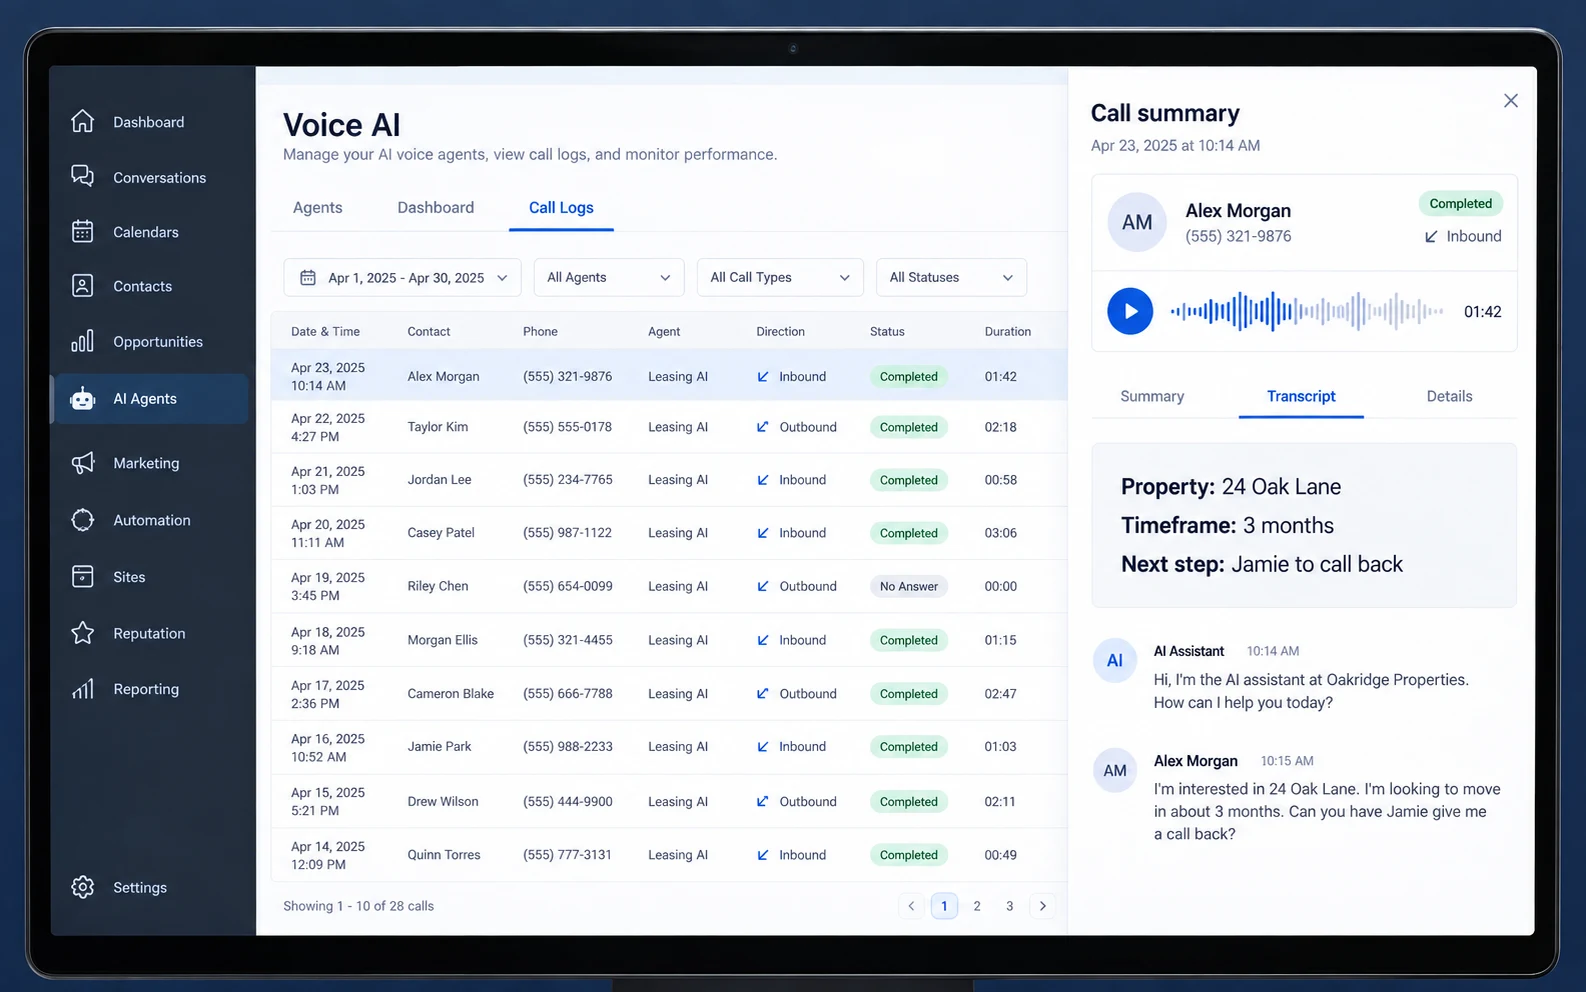
Task: Open the Sites icon in sidebar
Action: pyautogui.click(x=83, y=577)
